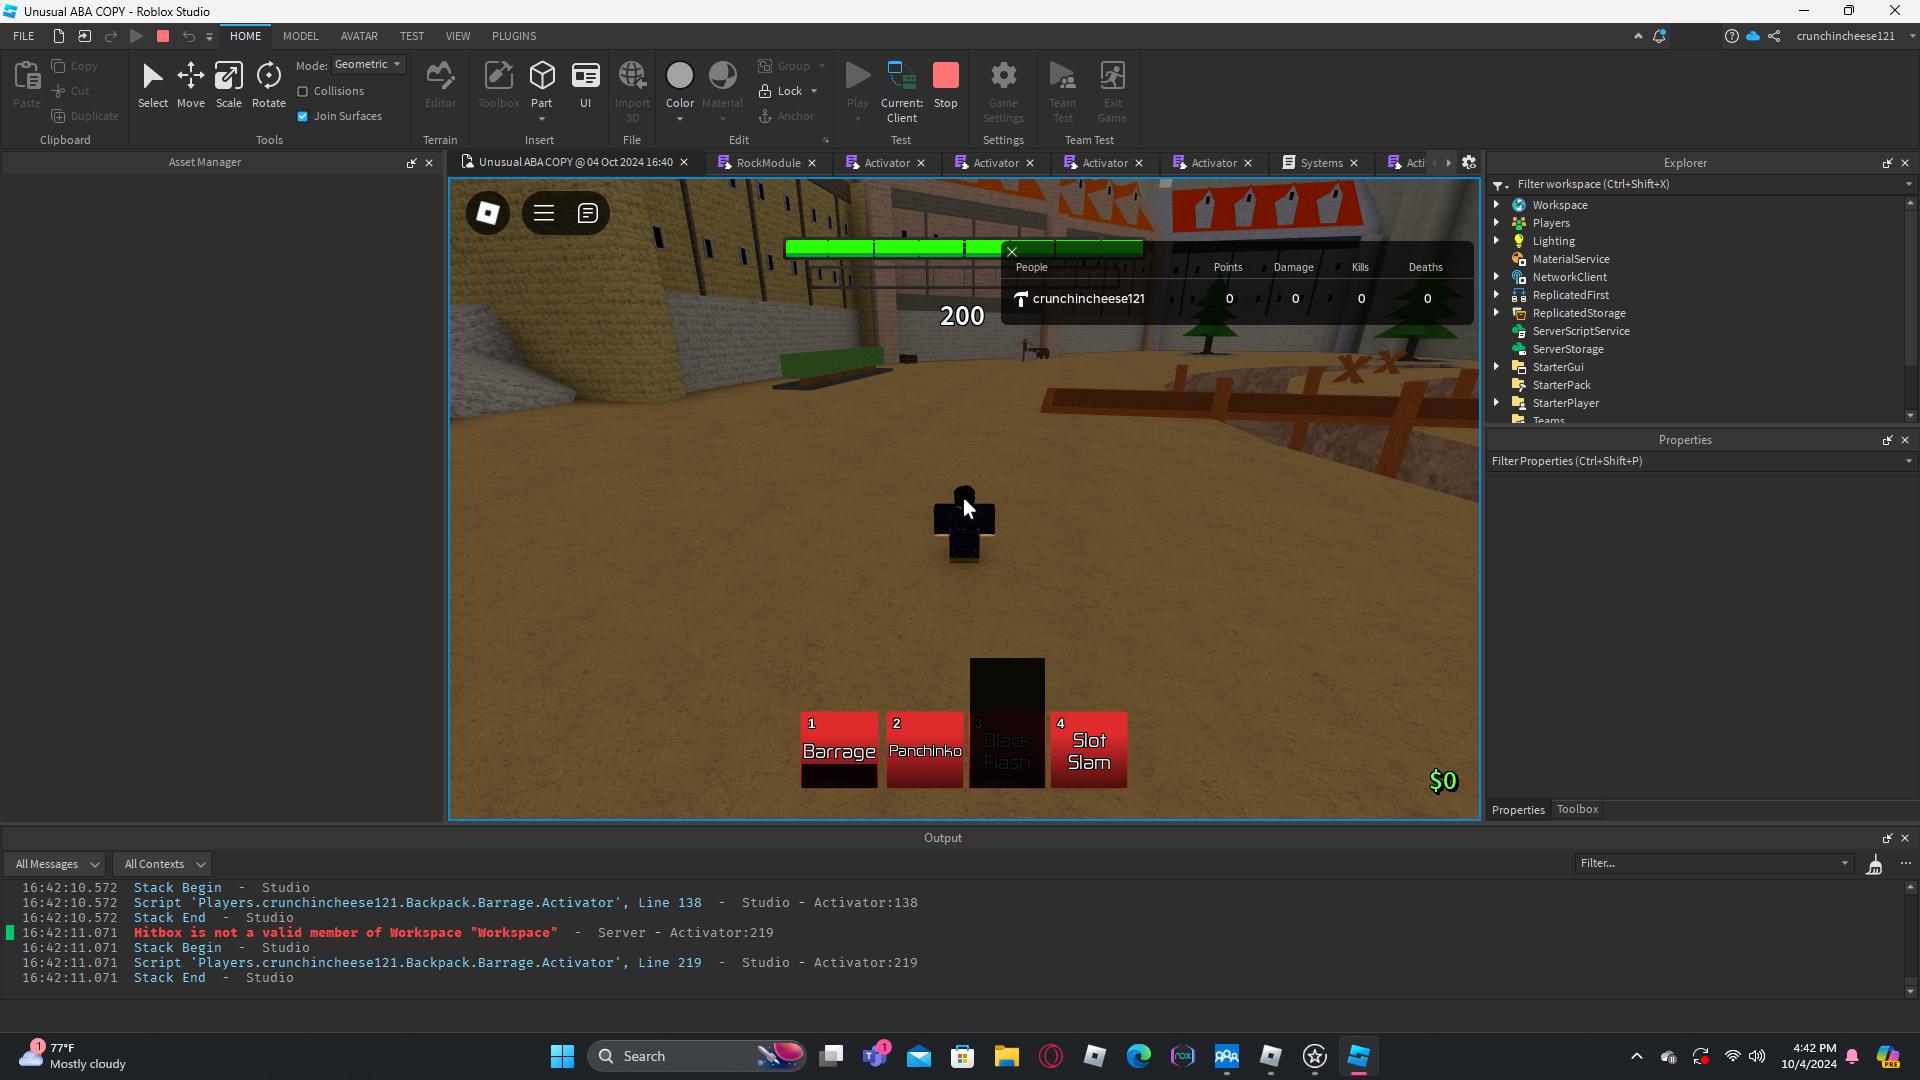Use the Panchinko ability slot
The image size is (1920, 1080).
click(925, 750)
